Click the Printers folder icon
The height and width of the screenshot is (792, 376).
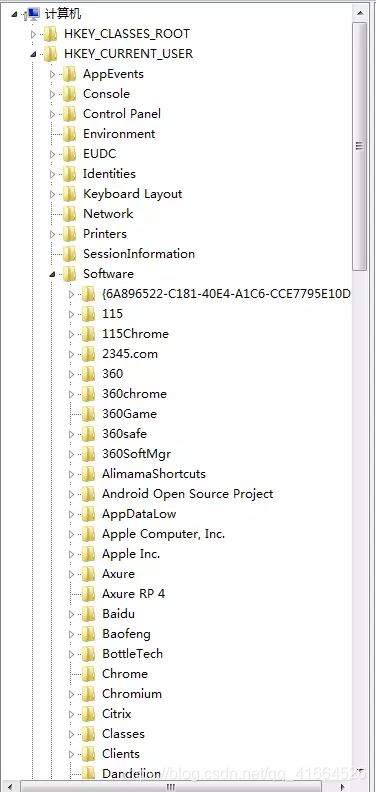click(x=69, y=234)
